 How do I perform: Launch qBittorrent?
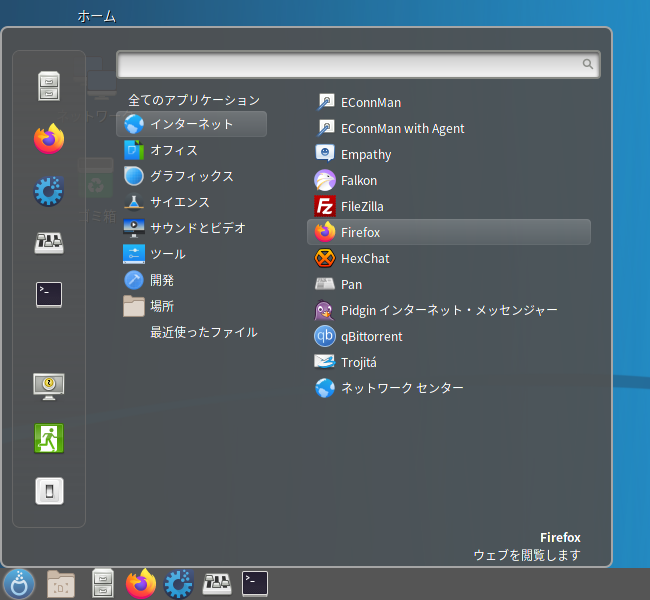pyautogui.click(x=449, y=336)
